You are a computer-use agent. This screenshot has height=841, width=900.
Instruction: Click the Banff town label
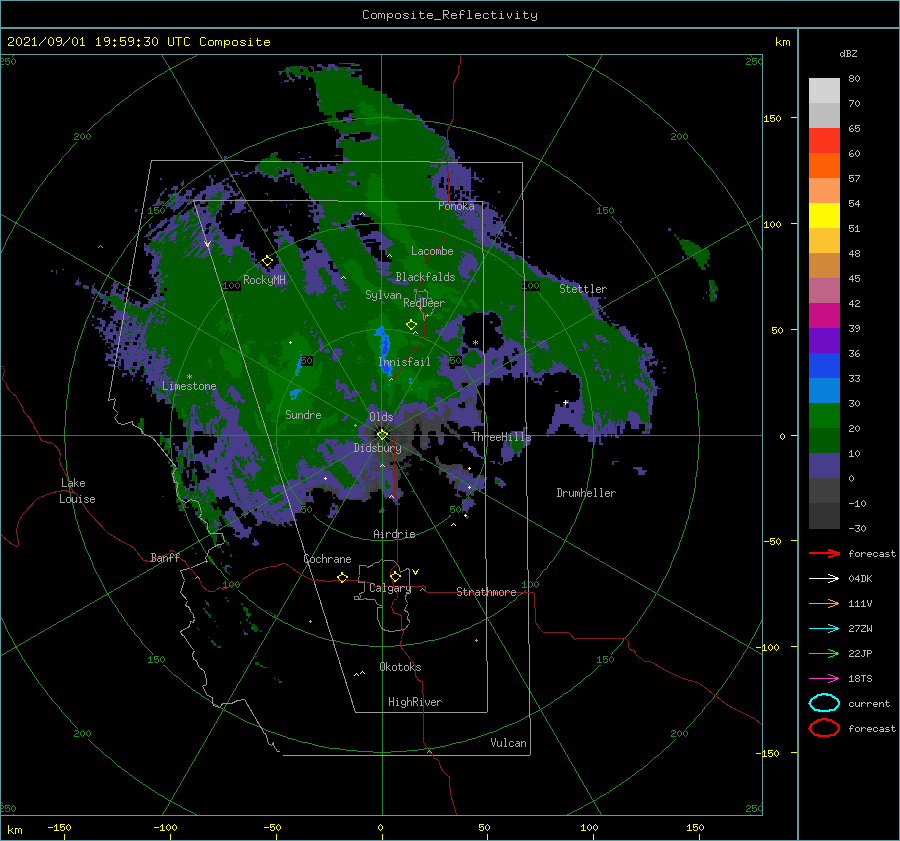click(x=165, y=557)
